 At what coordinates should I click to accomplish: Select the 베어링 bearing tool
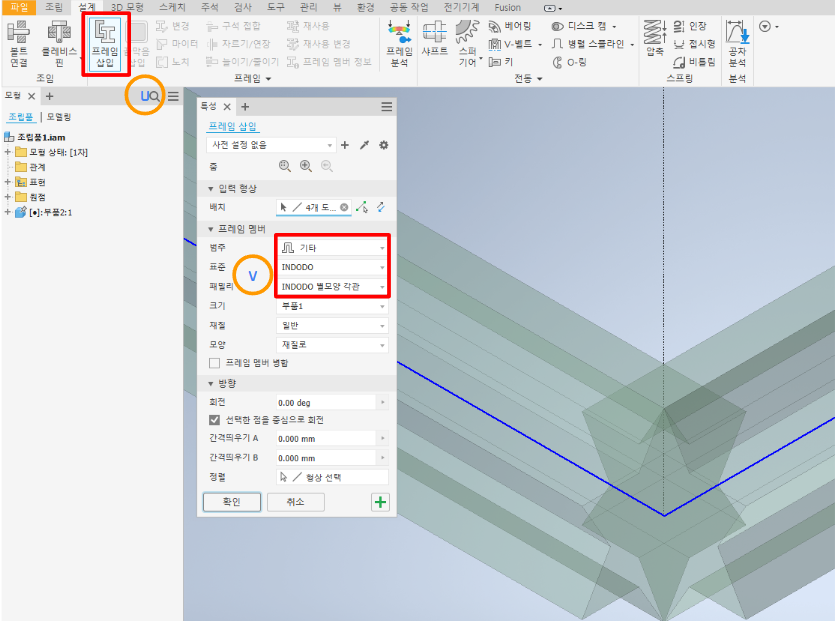510,26
